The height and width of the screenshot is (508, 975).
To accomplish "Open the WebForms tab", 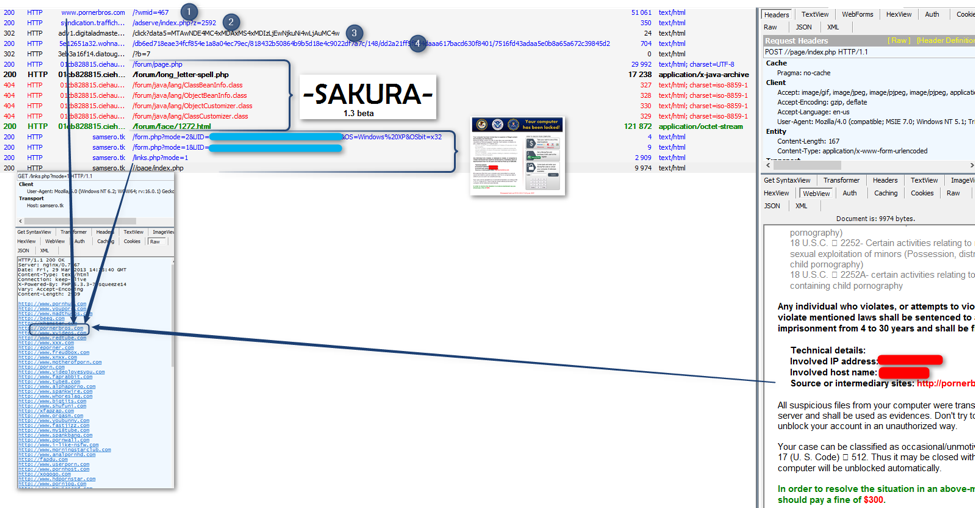I will point(857,14).
